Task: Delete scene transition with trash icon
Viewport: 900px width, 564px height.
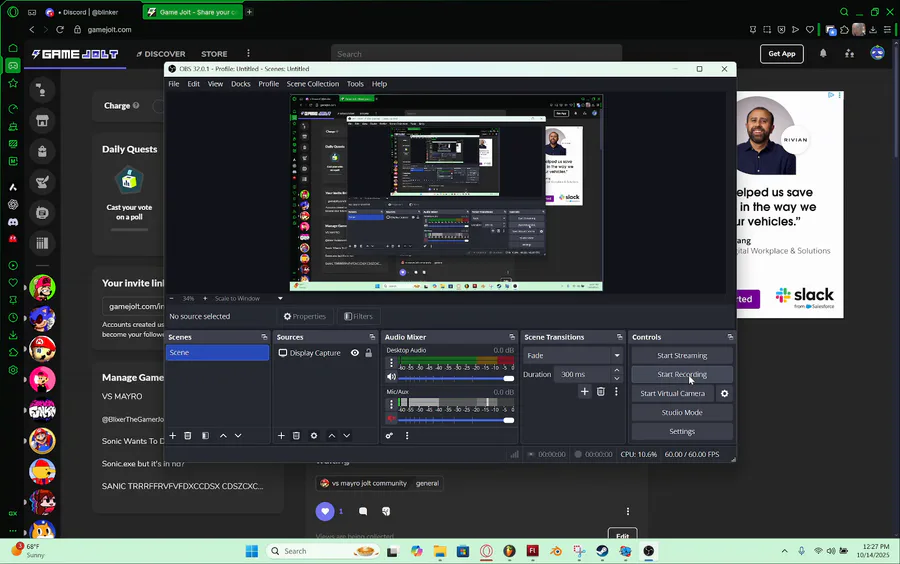Action: [x=600, y=391]
